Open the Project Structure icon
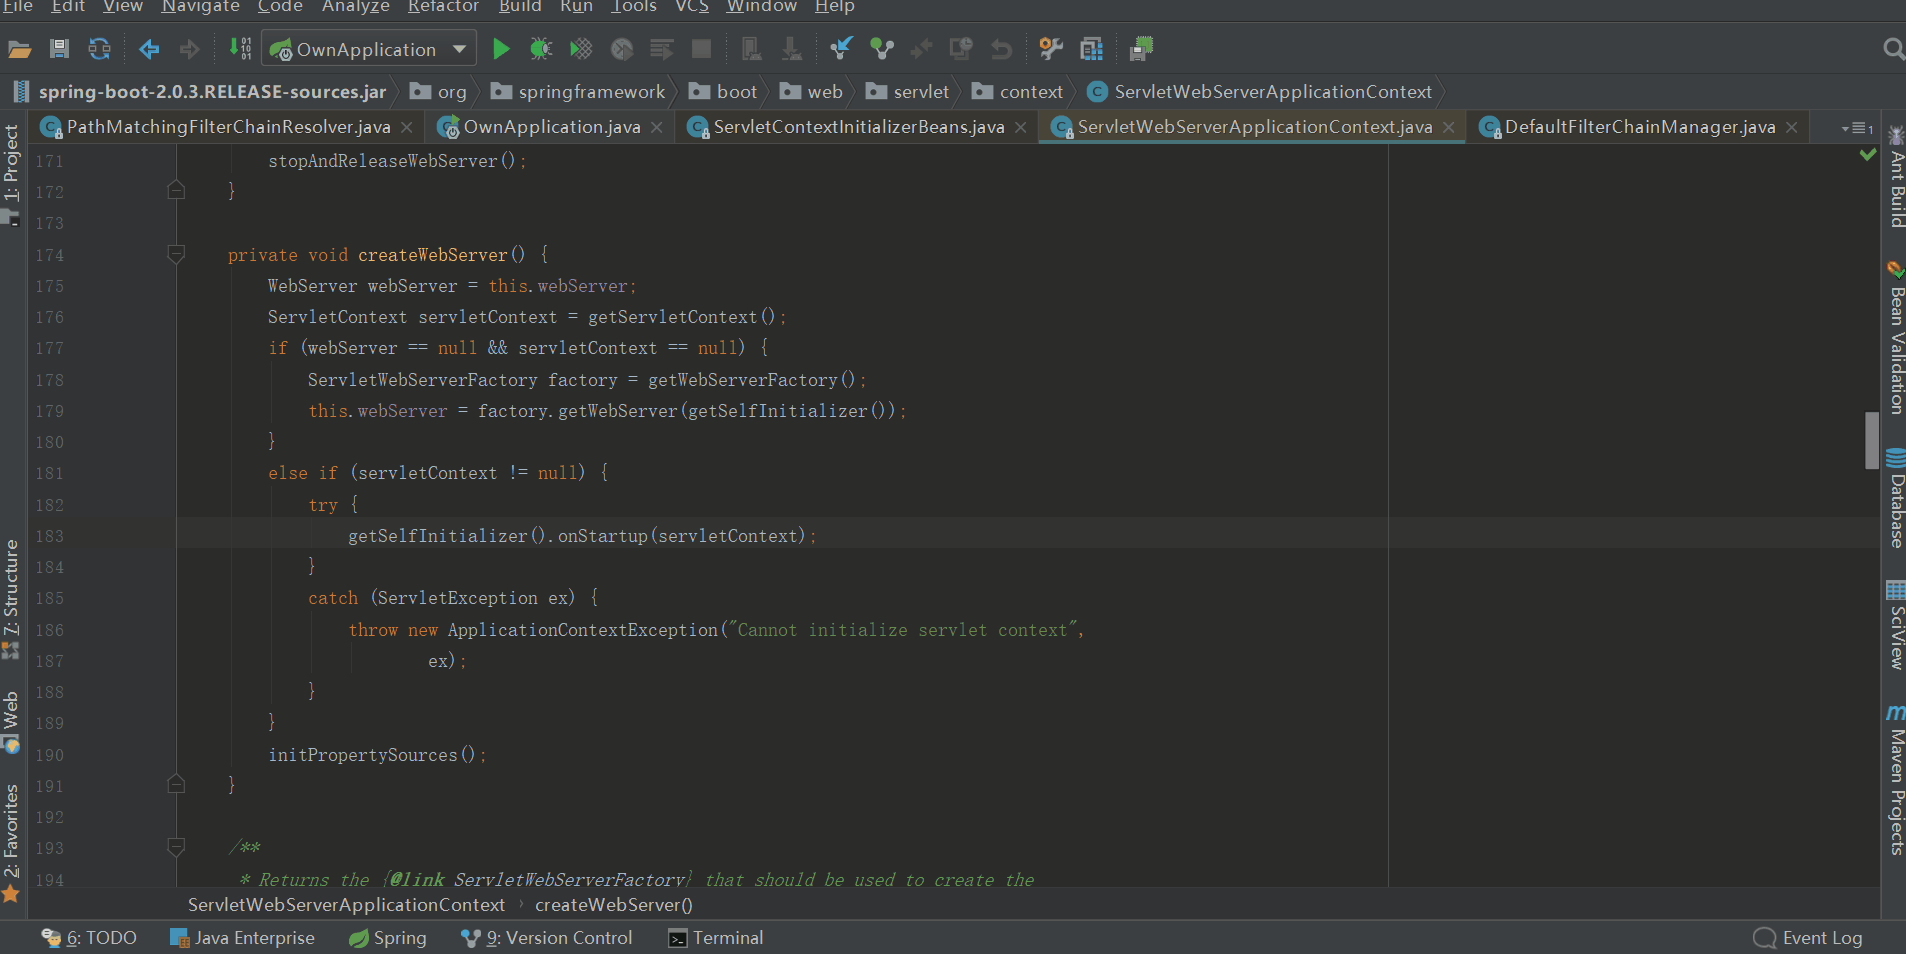This screenshot has height=954, width=1906. (x=1091, y=49)
